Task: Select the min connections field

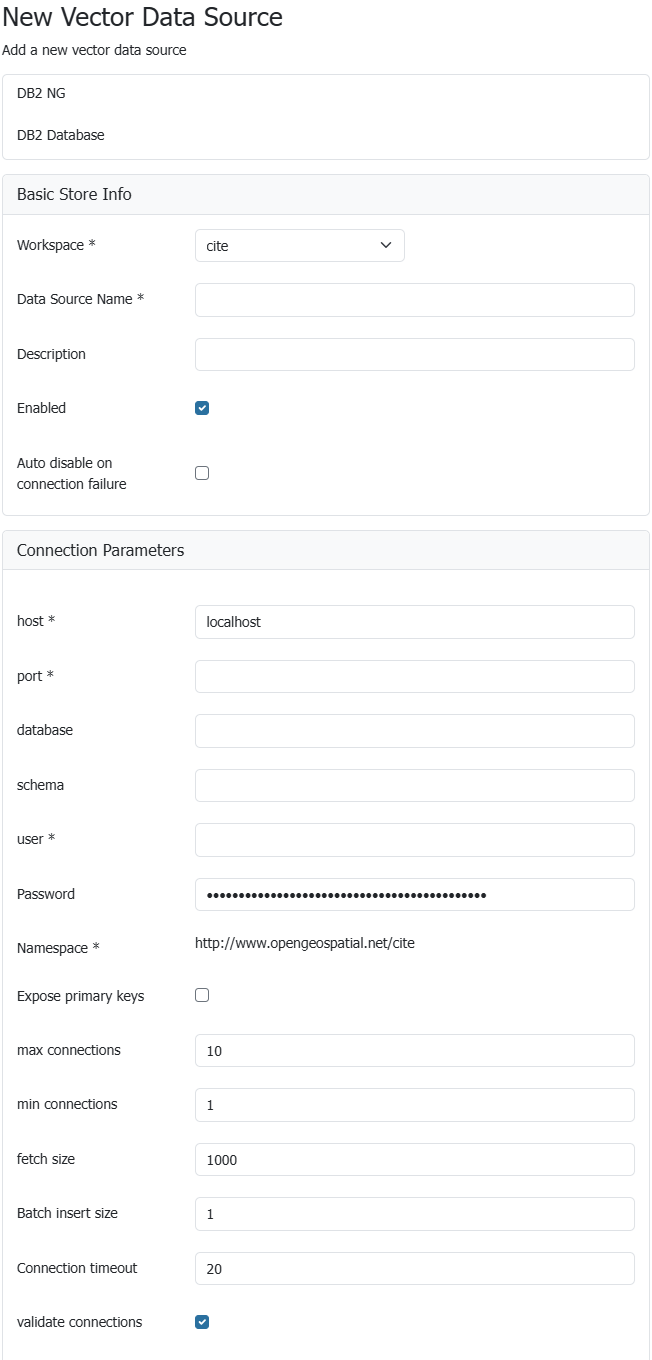Action: [x=414, y=1105]
